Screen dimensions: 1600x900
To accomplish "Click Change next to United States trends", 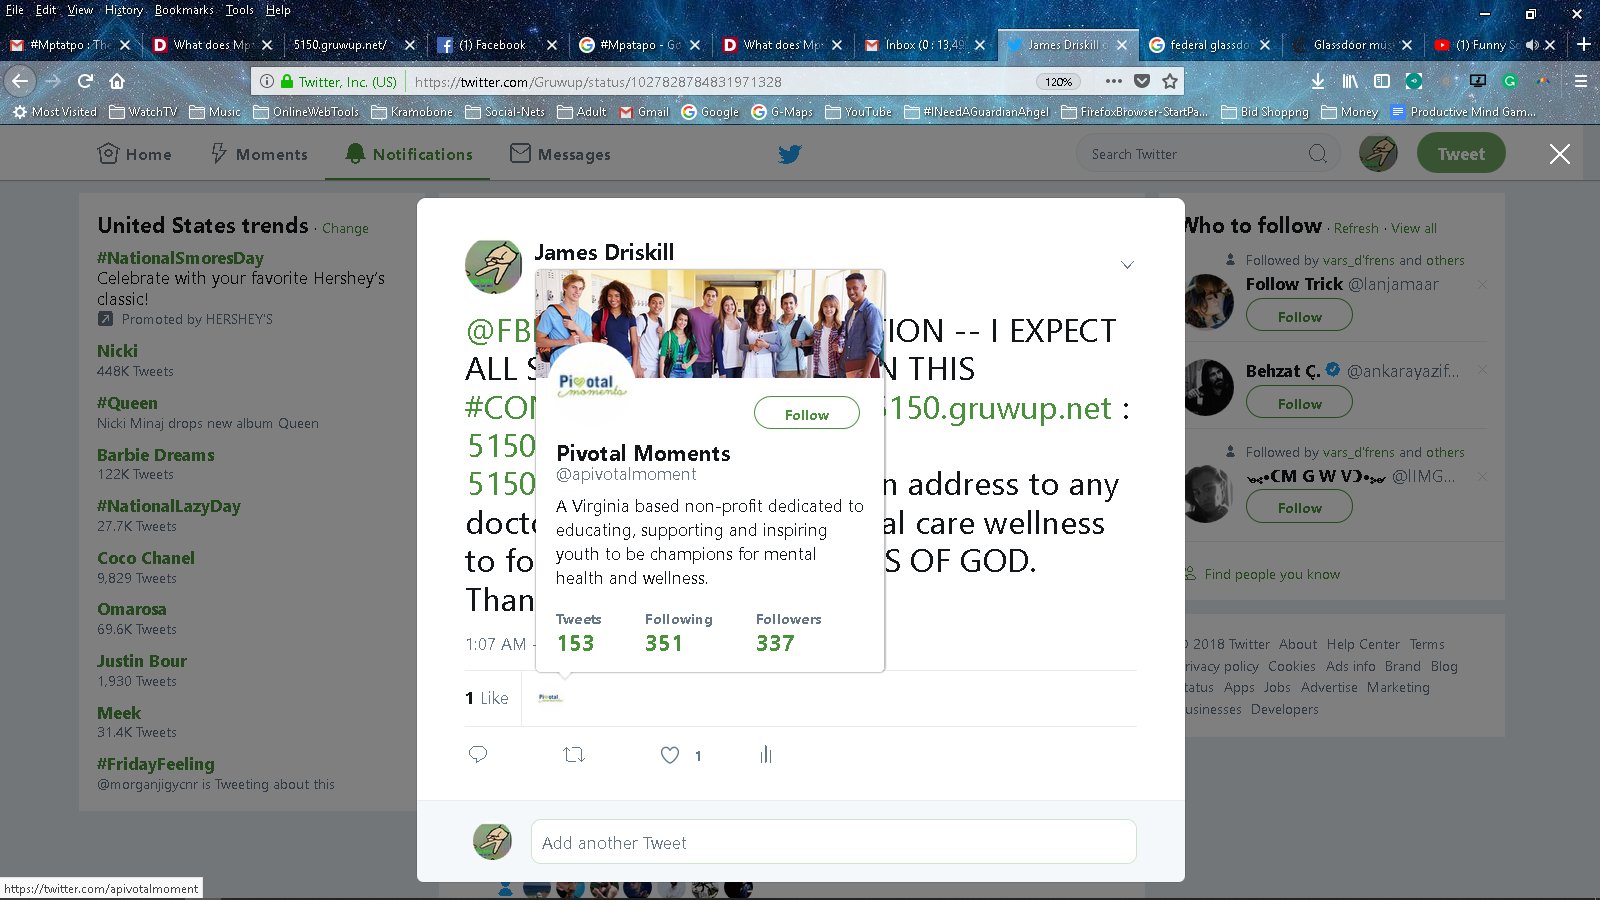I will (345, 229).
